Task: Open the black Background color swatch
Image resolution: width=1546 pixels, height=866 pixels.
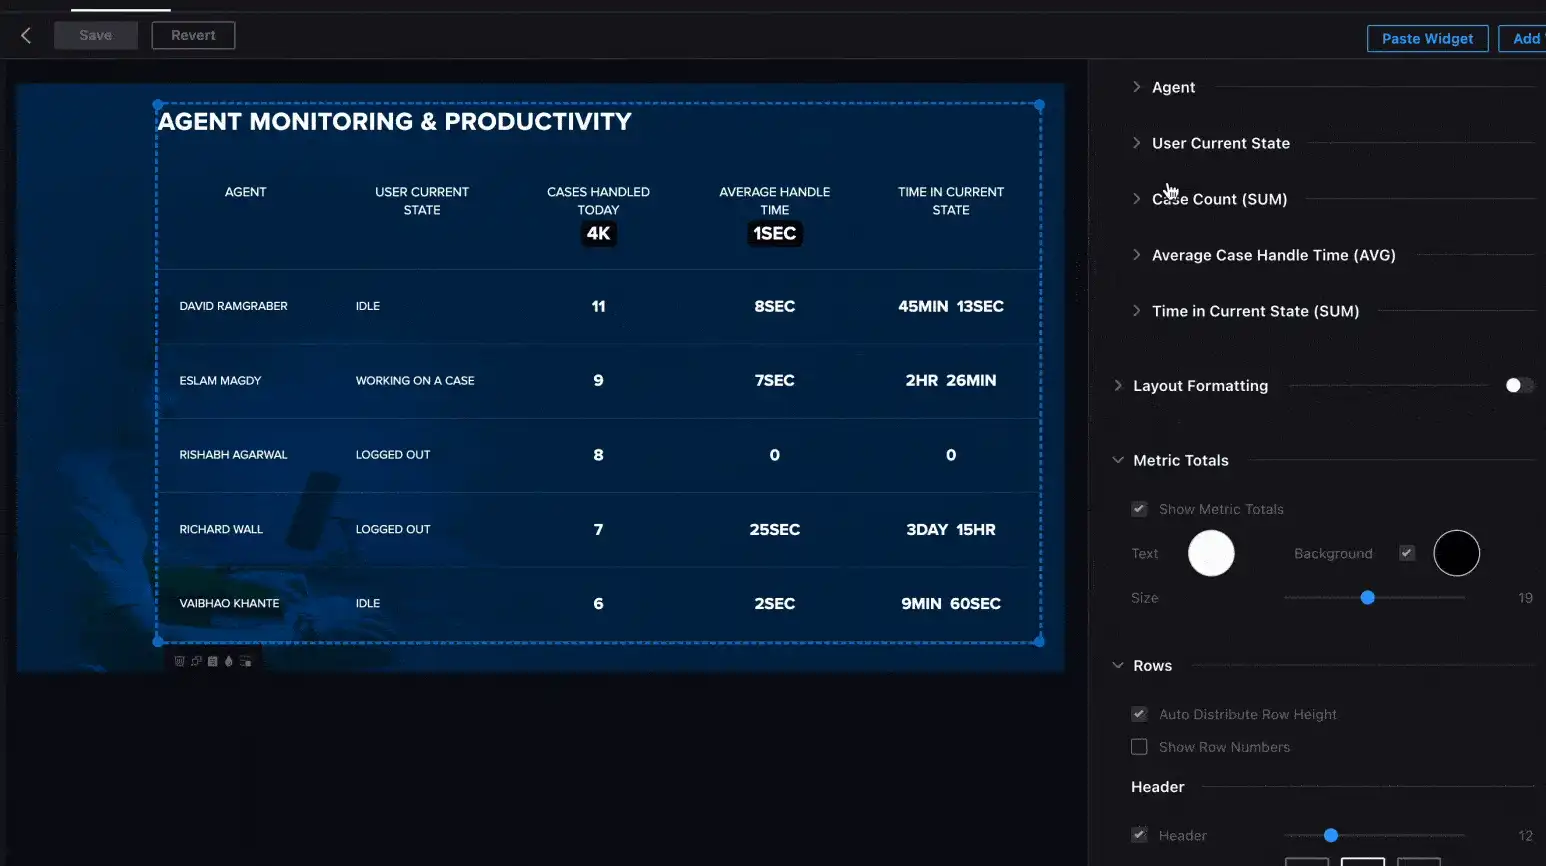Action: click(x=1456, y=553)
